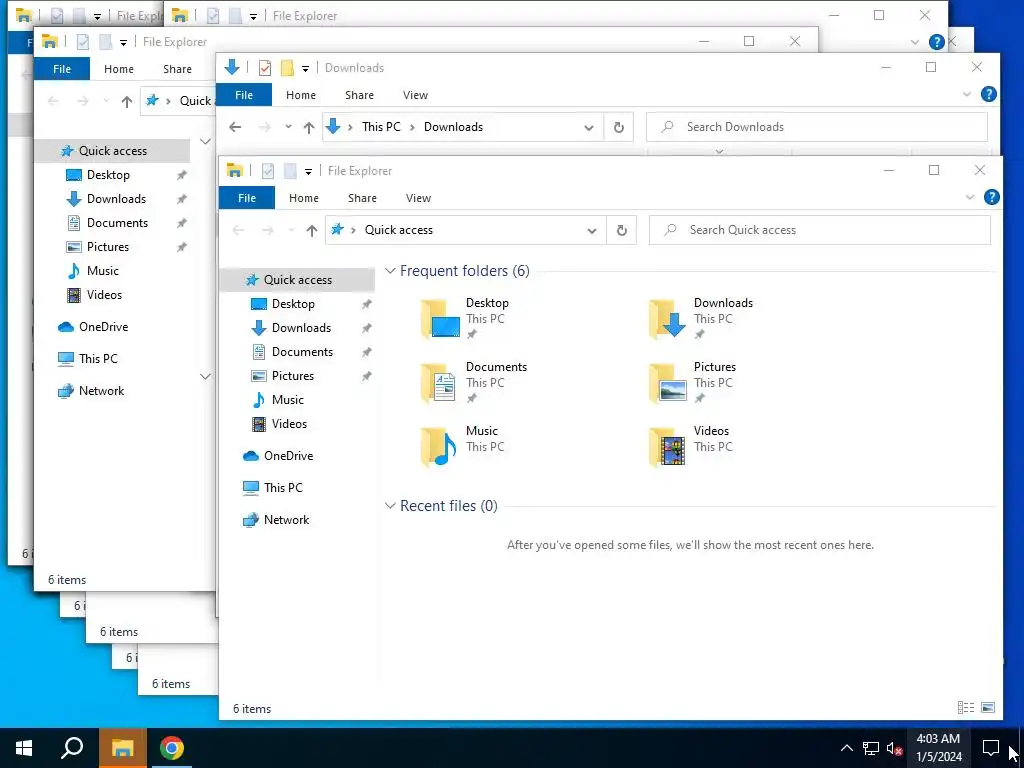This screenshot has width=1024, height=768.
Task: Customize Quick Access Toolbar in Downloads window
Action: pos(305,69)
